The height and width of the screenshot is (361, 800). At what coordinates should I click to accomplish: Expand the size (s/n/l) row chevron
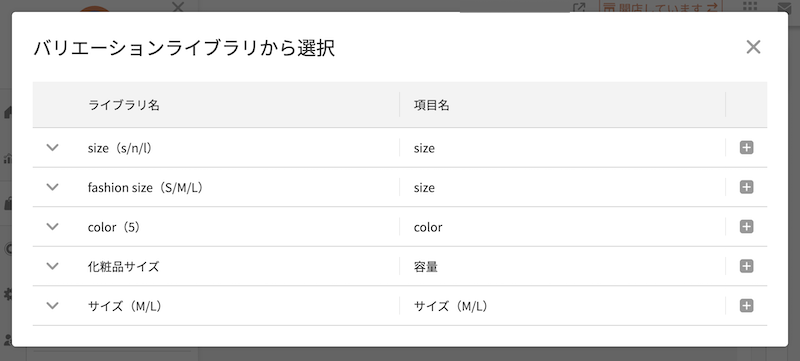(x=53, y=148)
